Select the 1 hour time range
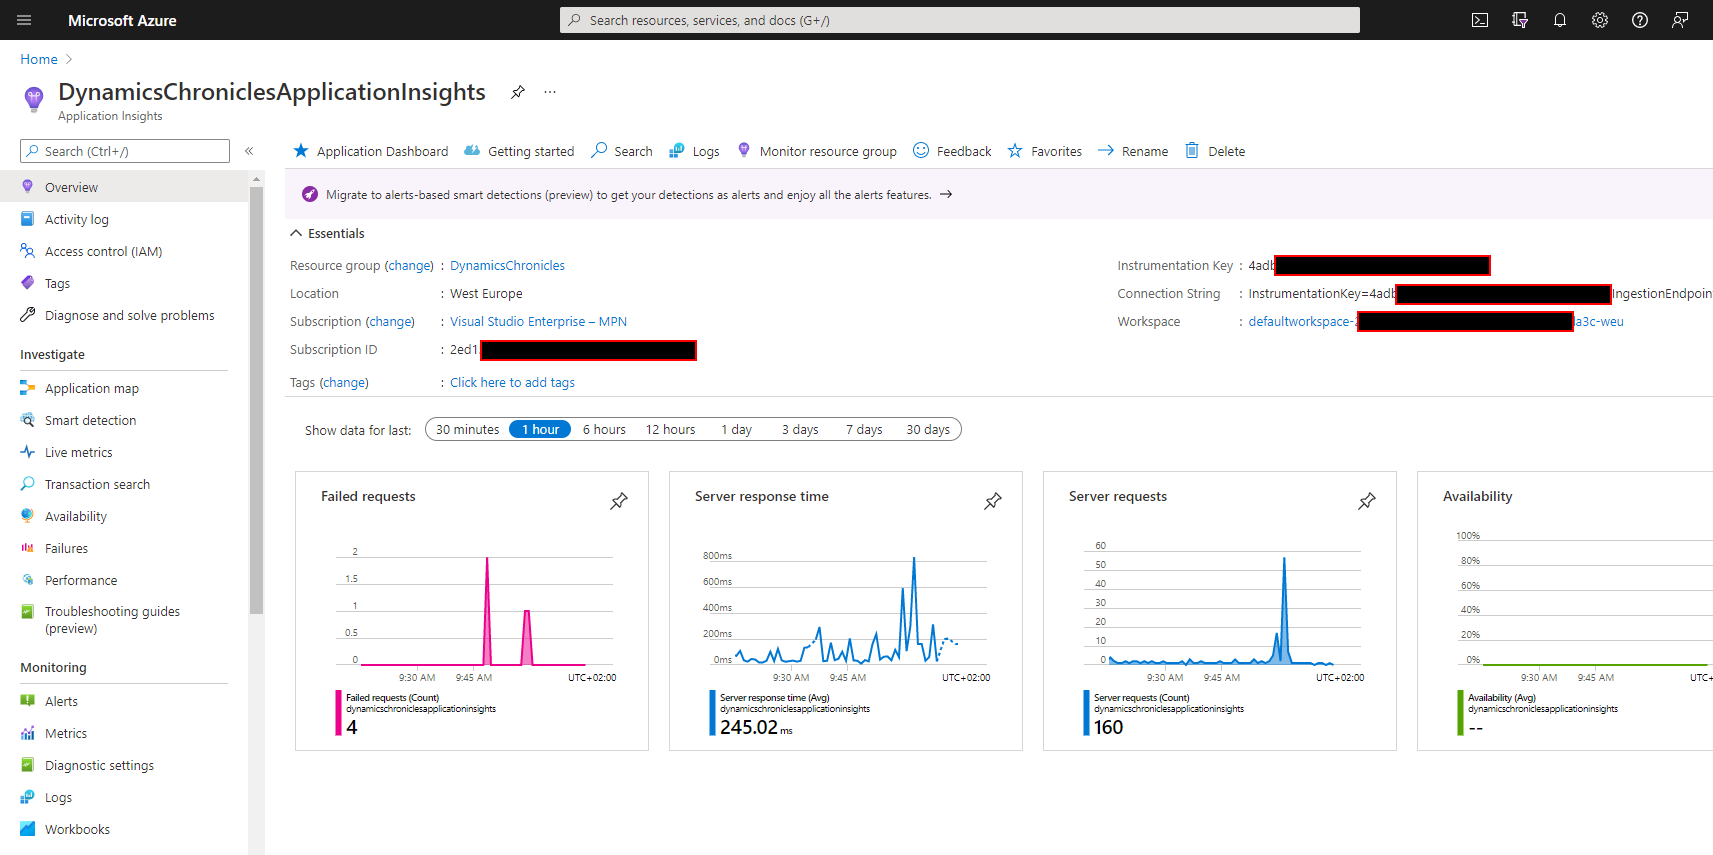The width and height of the screenshot is (1713, 855). [540, 429]
